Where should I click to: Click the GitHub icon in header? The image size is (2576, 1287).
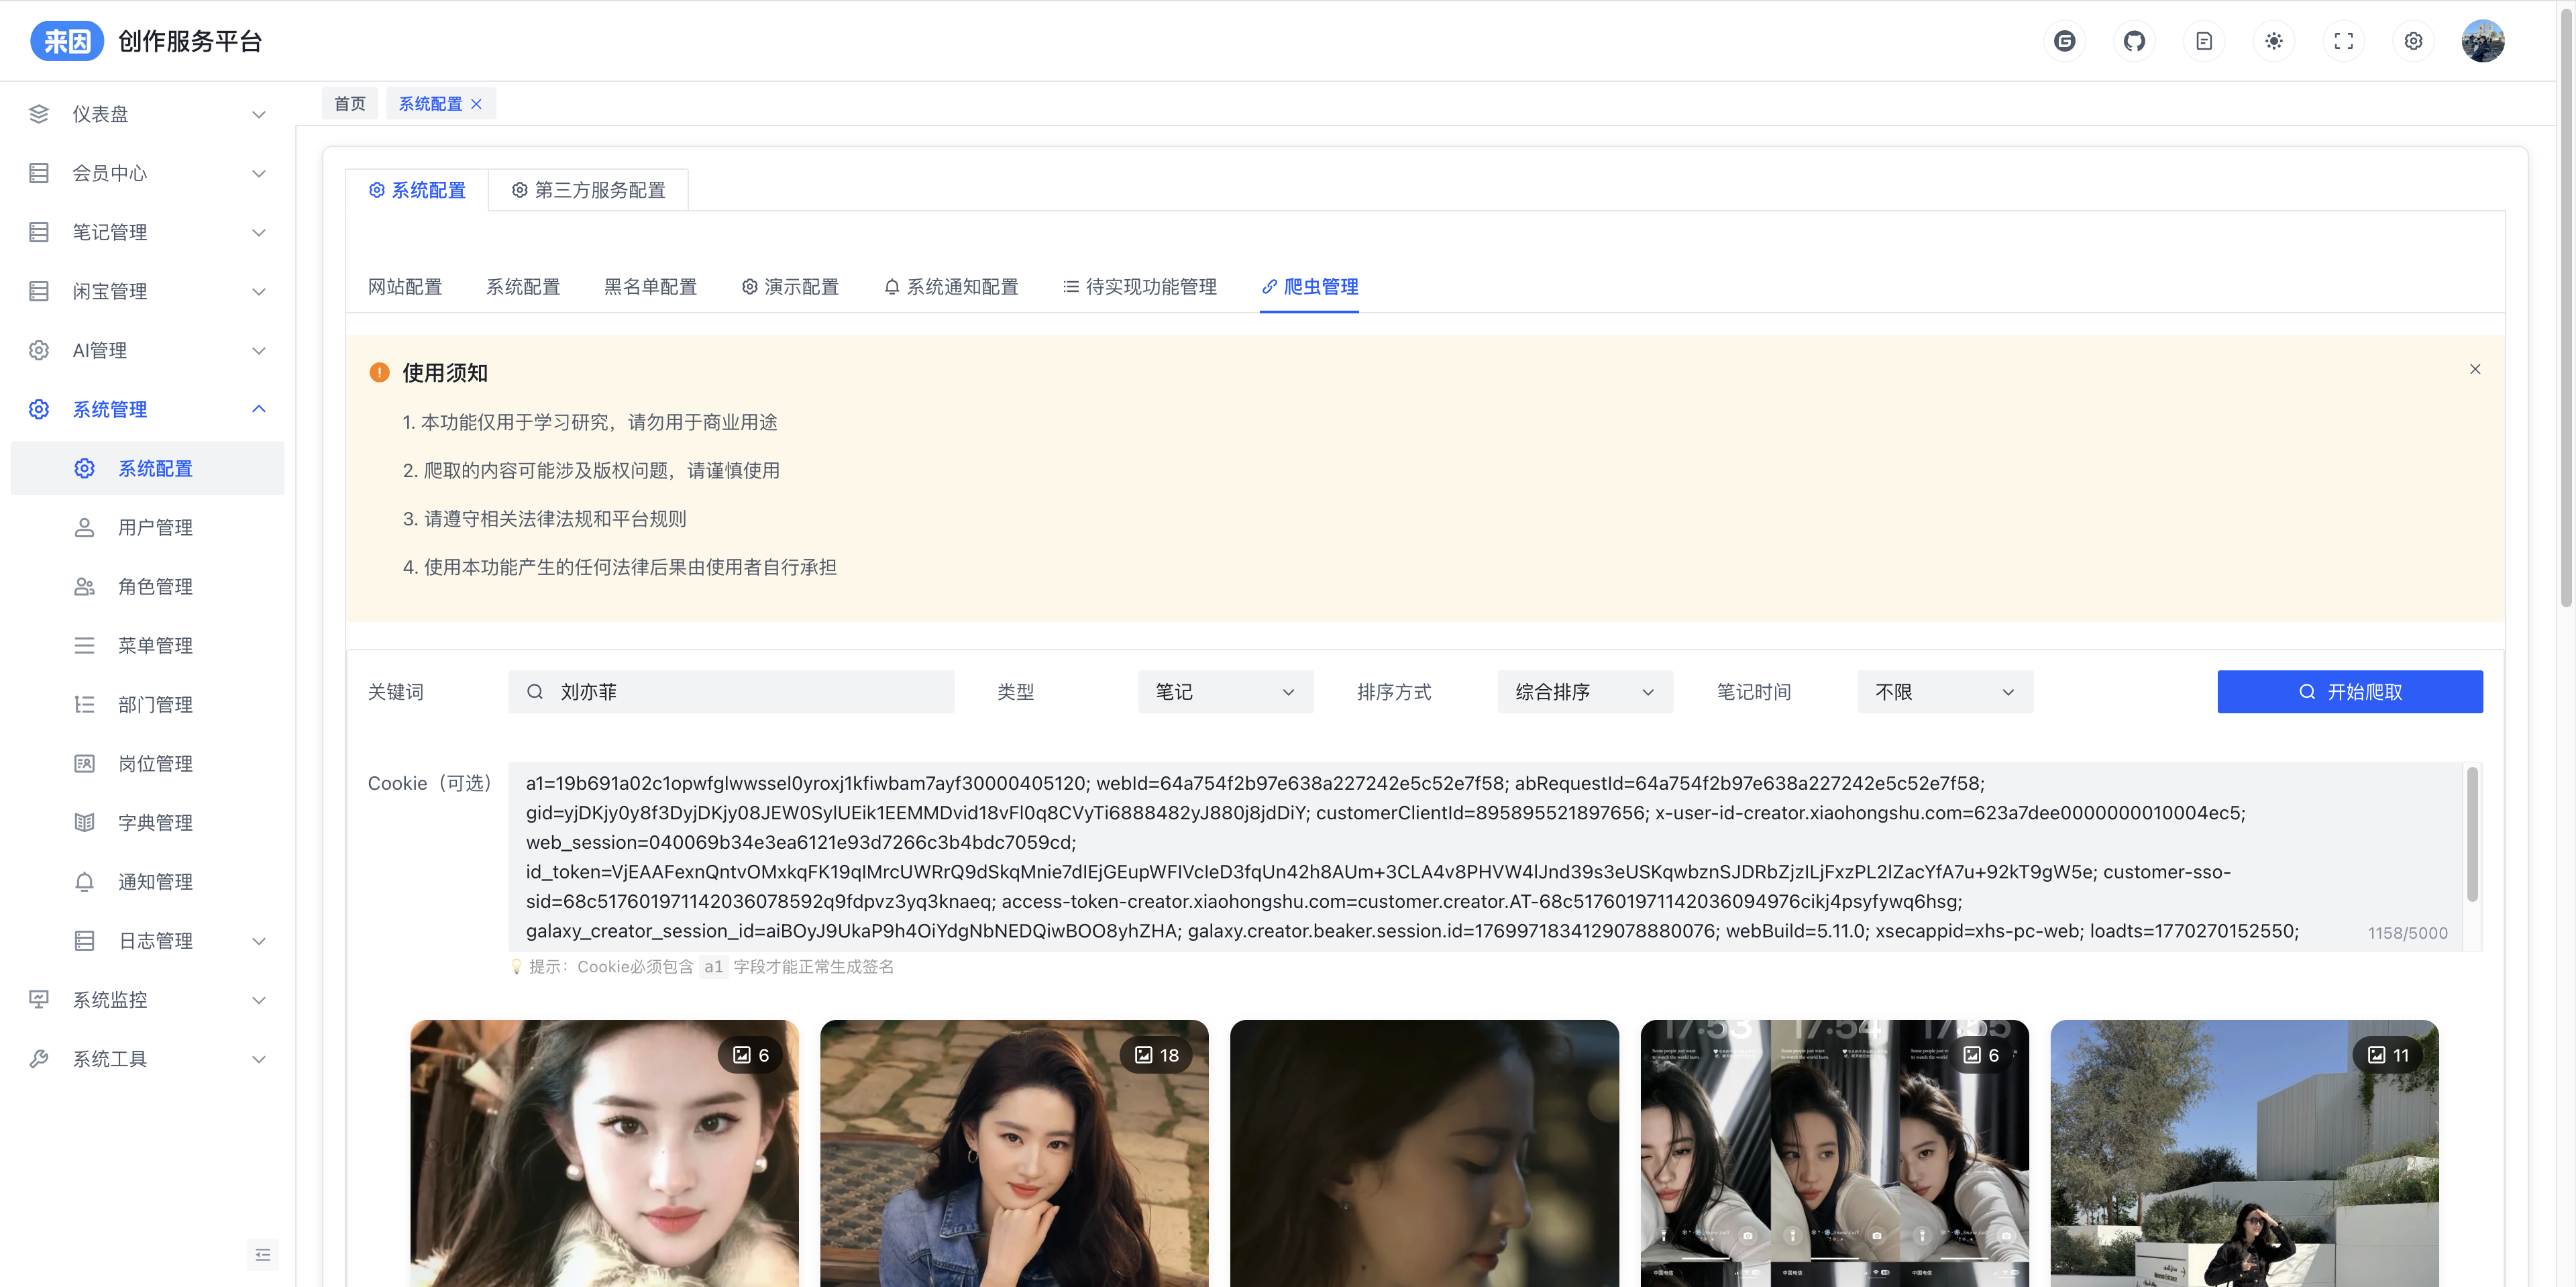pos(2134,41)
